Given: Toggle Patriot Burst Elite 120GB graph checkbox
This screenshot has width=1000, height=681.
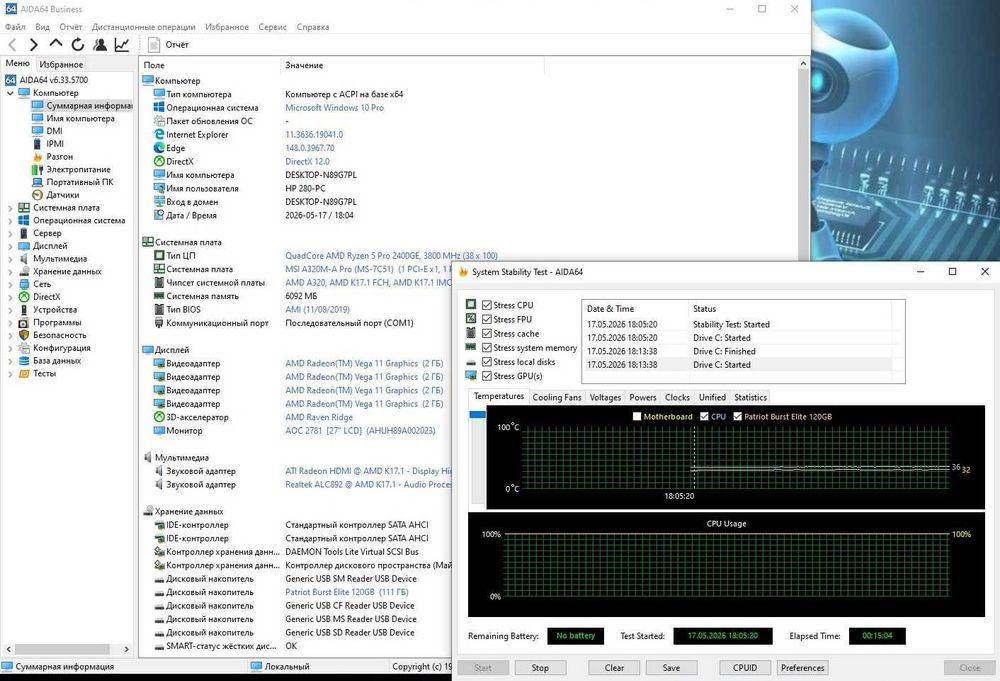Looking at the screenshot, I should tap(737, 416).
